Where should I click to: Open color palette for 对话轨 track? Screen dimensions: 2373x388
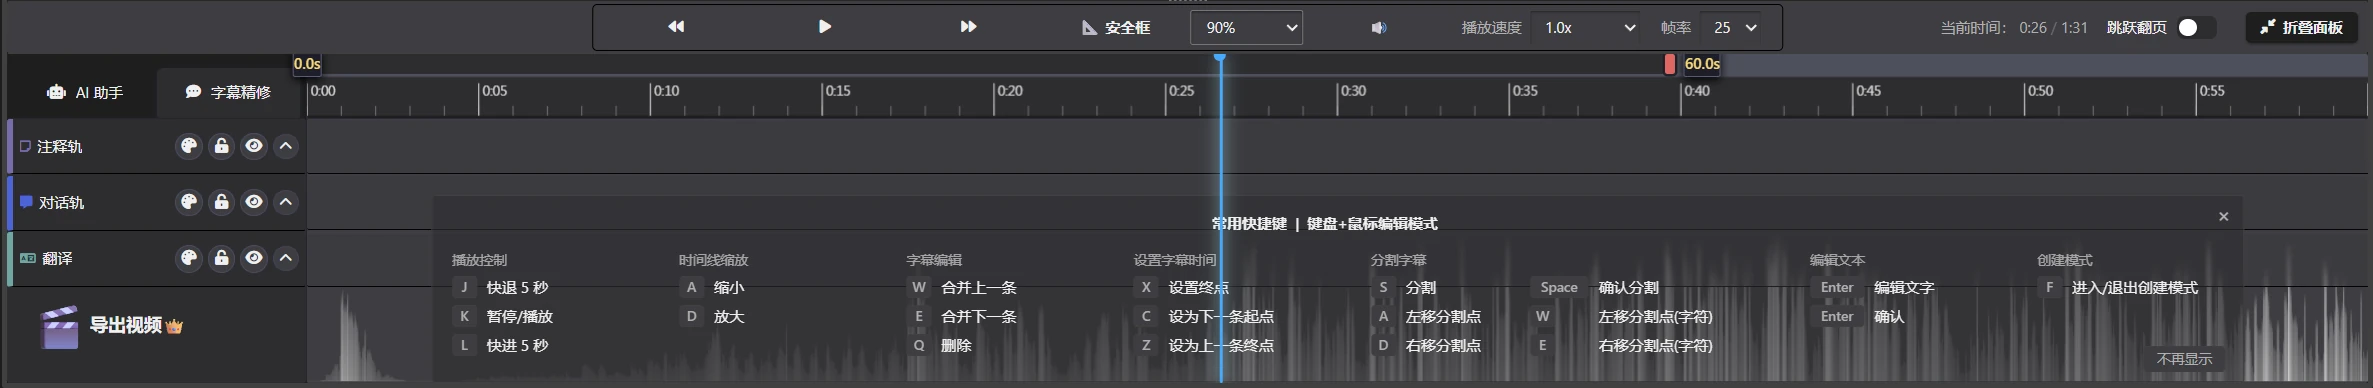[188, 202]
